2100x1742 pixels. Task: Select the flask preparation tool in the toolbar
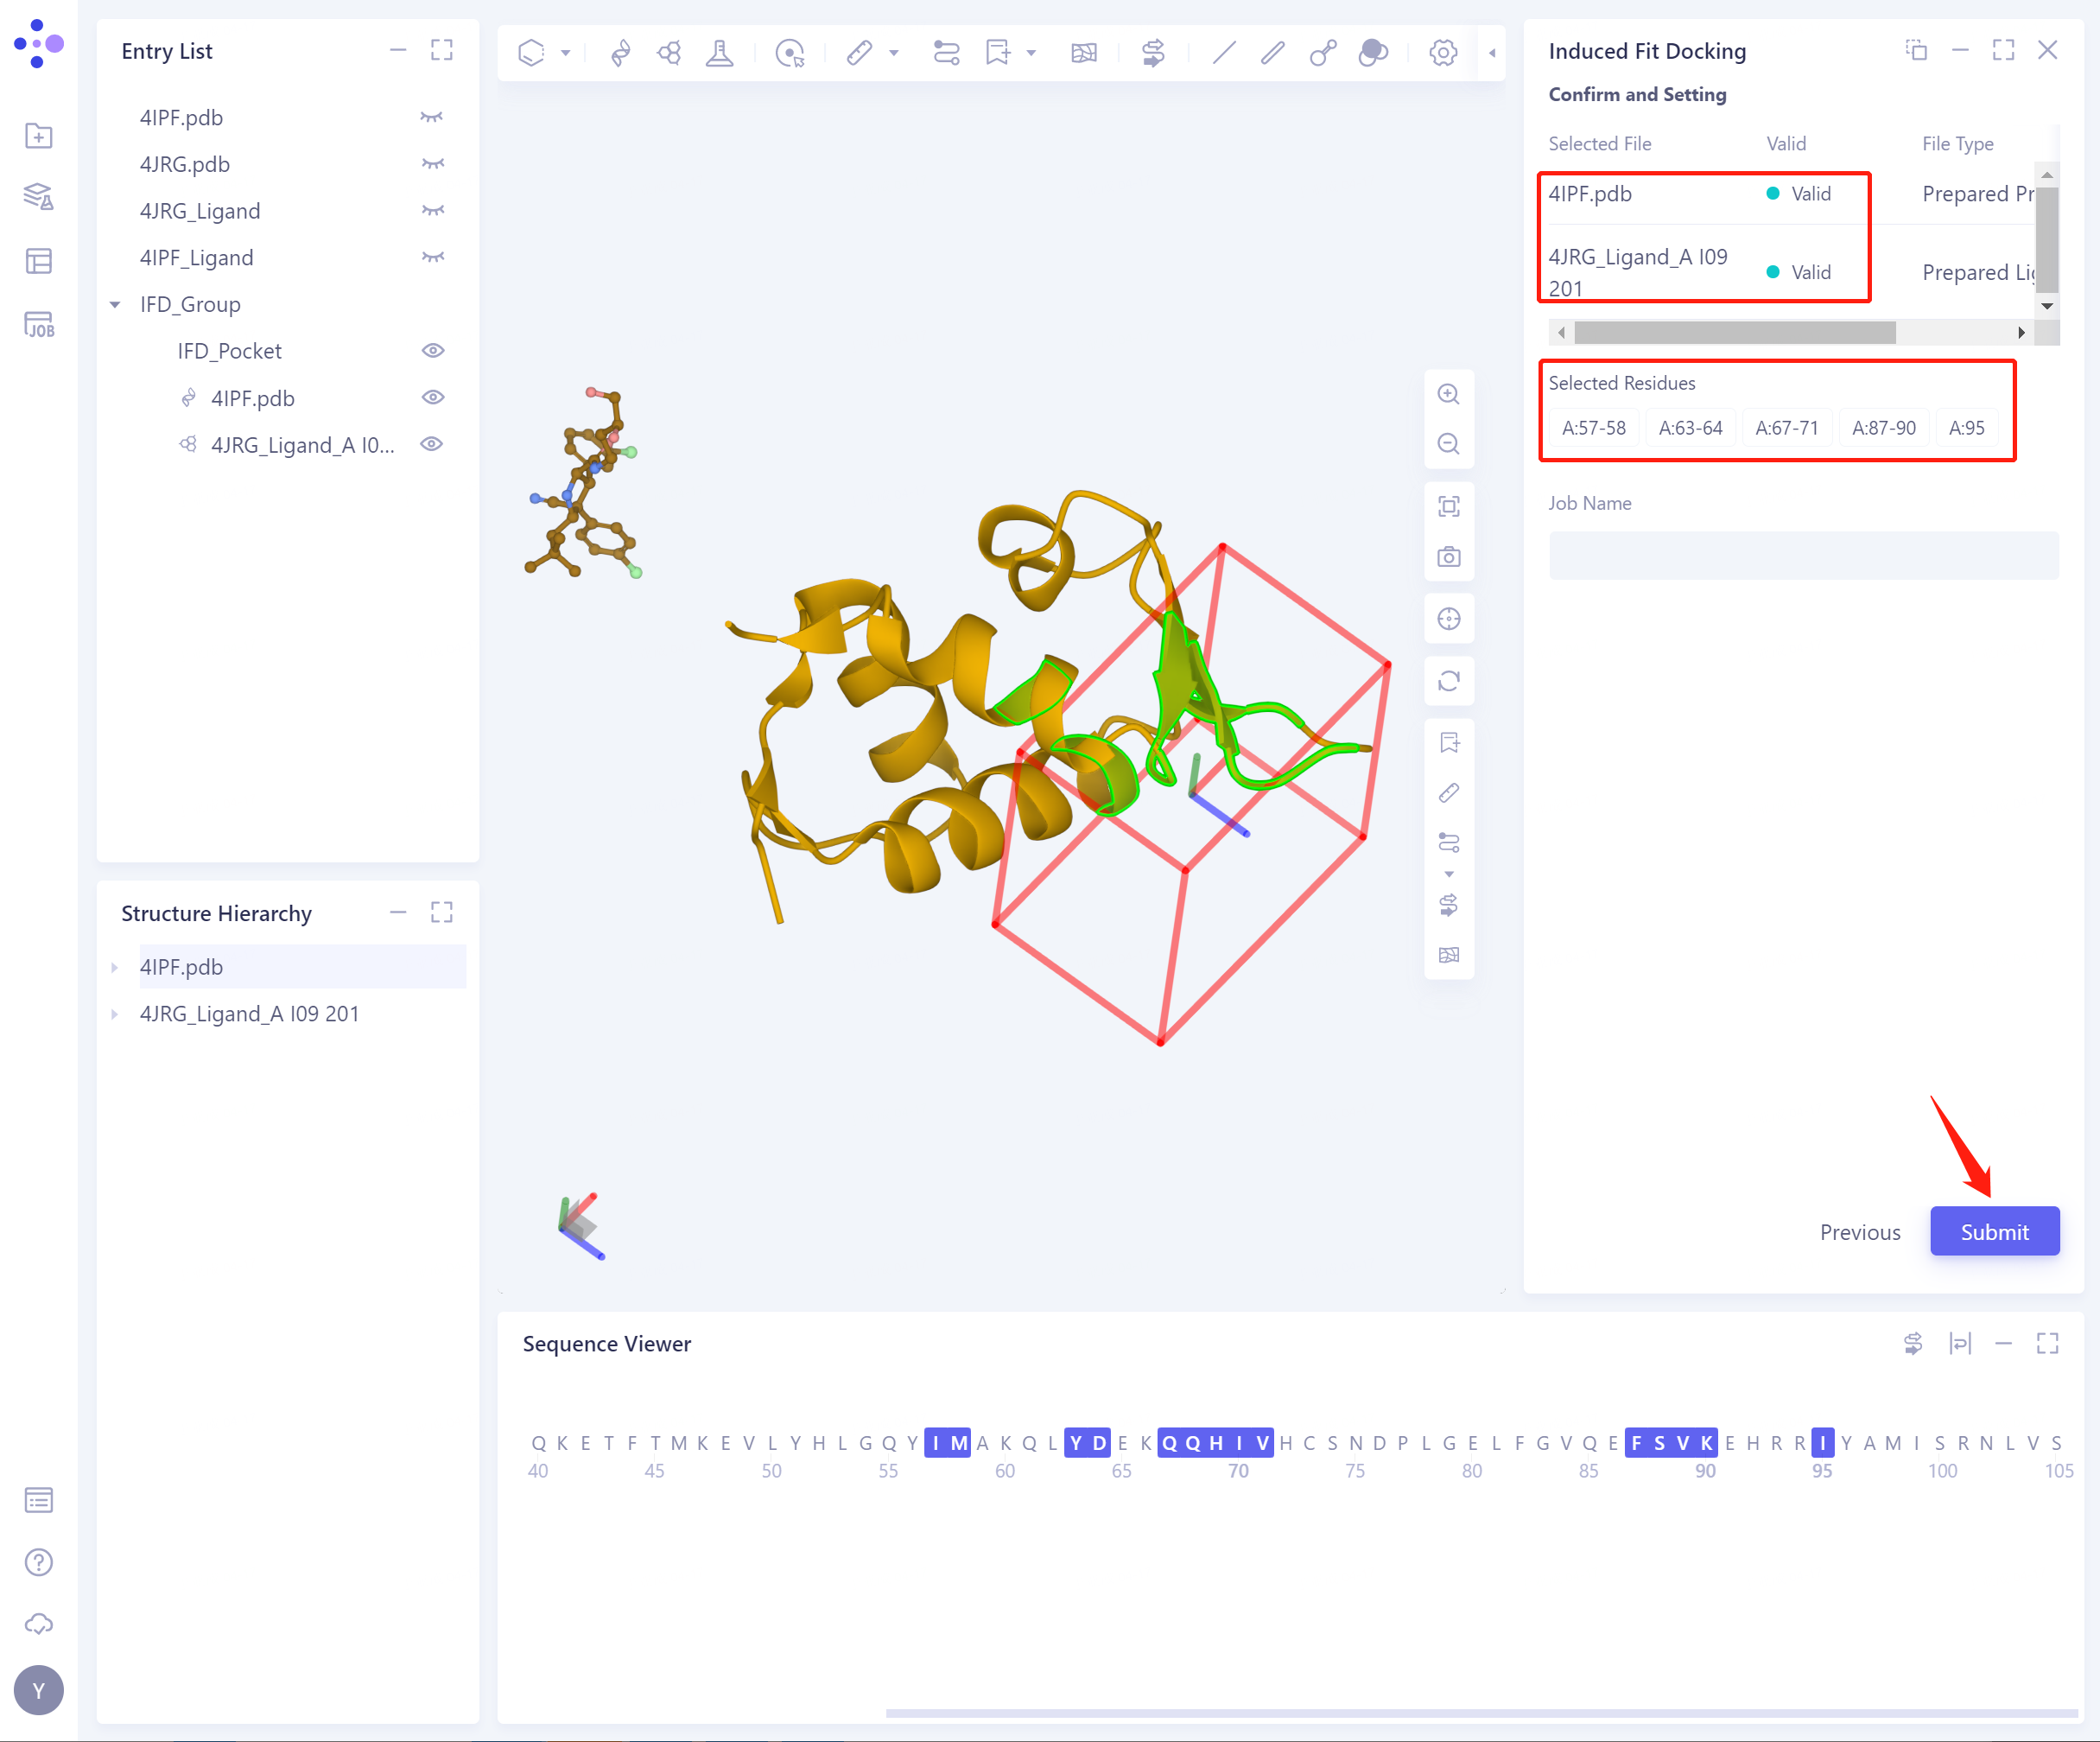tap(720, 53)
